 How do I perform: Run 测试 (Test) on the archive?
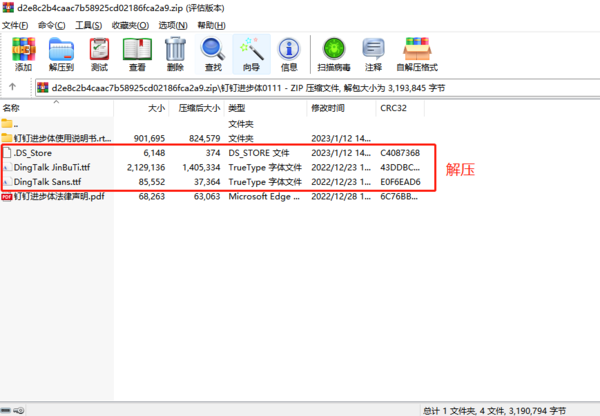[x=99, y=53]
